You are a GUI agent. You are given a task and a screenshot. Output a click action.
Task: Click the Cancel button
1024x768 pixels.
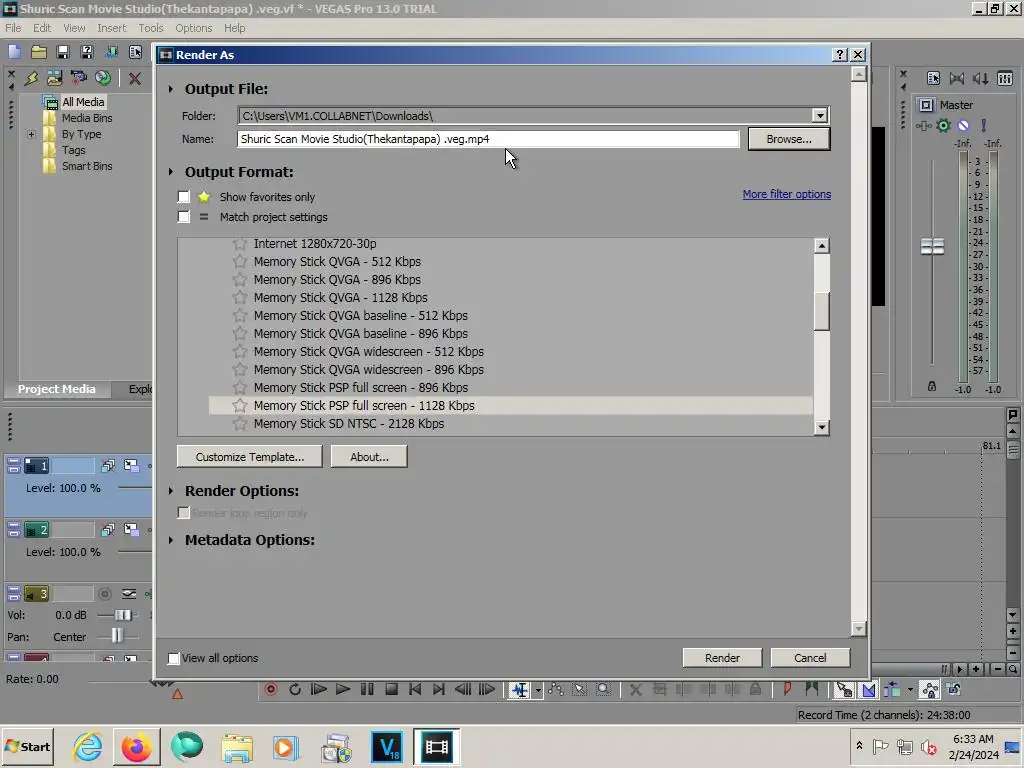(810, 658)
